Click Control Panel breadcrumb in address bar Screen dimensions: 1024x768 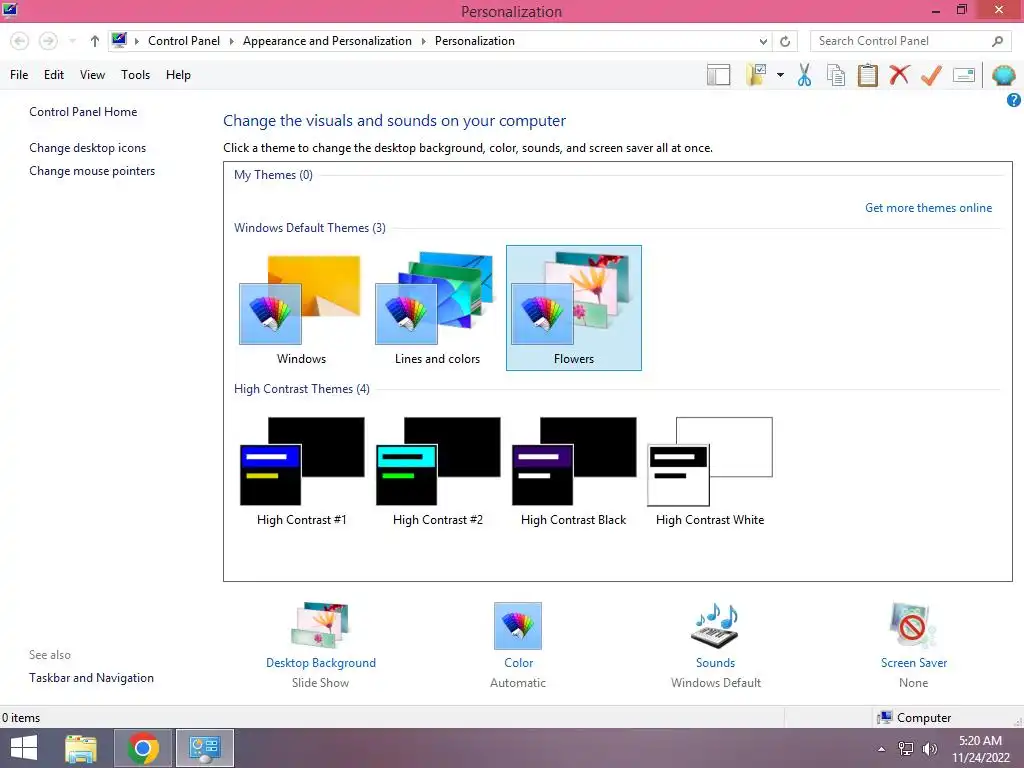[x=184, y=41]
